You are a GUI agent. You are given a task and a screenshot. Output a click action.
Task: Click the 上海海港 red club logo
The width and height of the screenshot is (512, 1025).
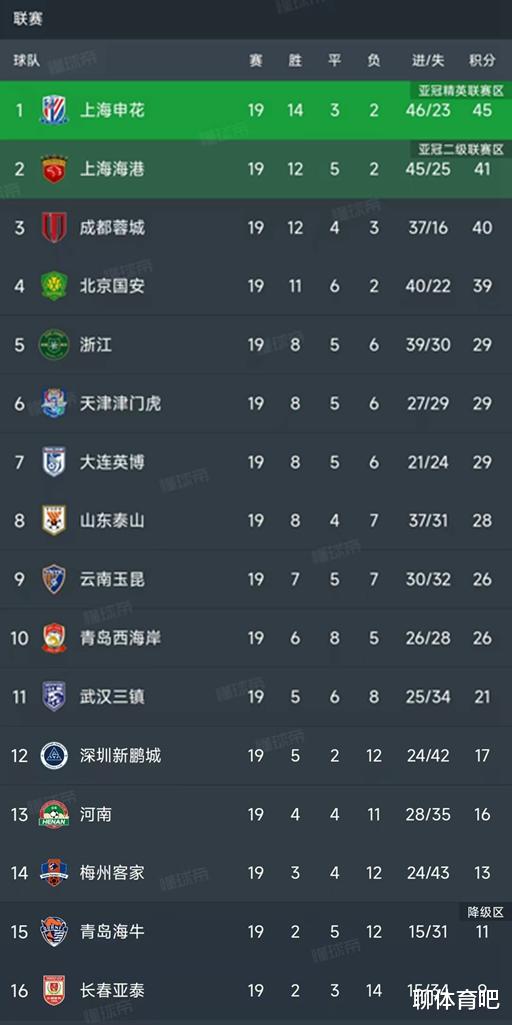54,169
